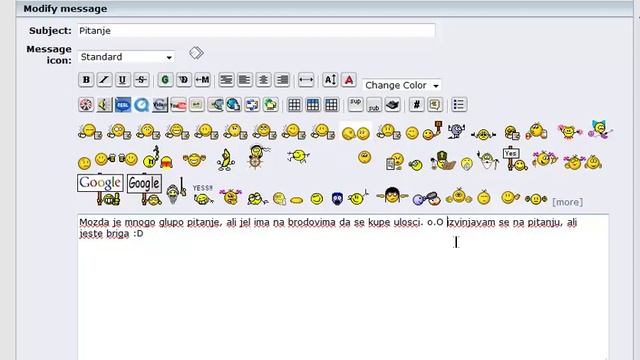This screenshot has width=640, height=360.
Task: Click the blue FBSL toolbar icon
Action: click(x=123, y=105)
